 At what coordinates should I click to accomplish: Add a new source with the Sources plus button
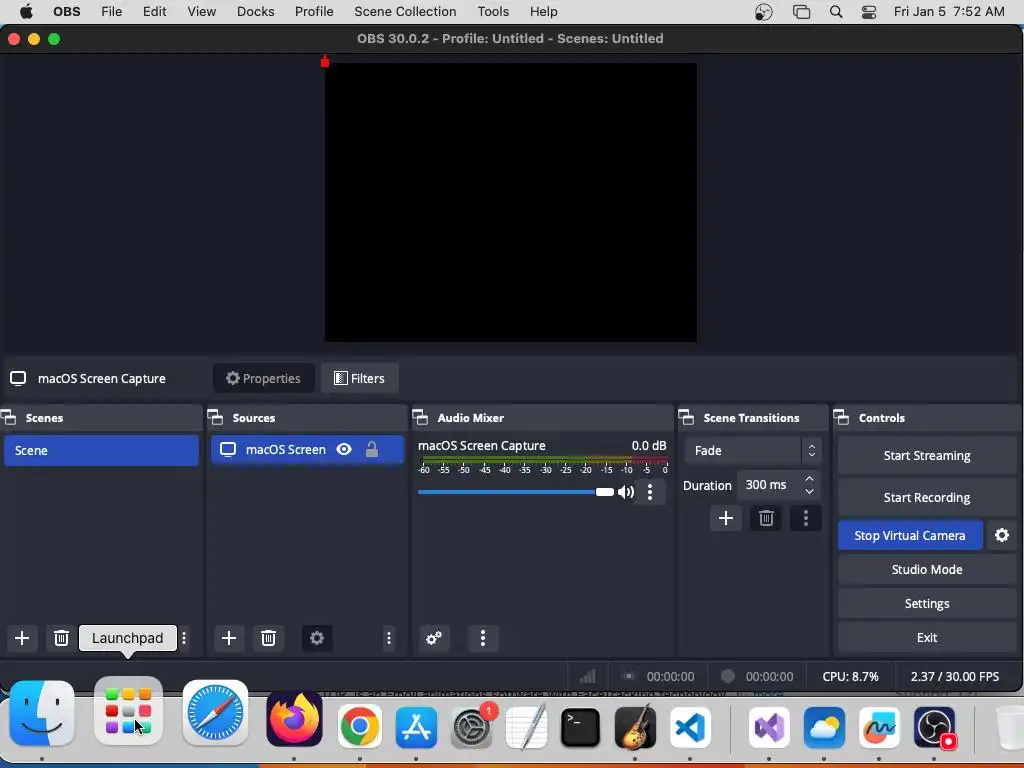pos(229,638)
